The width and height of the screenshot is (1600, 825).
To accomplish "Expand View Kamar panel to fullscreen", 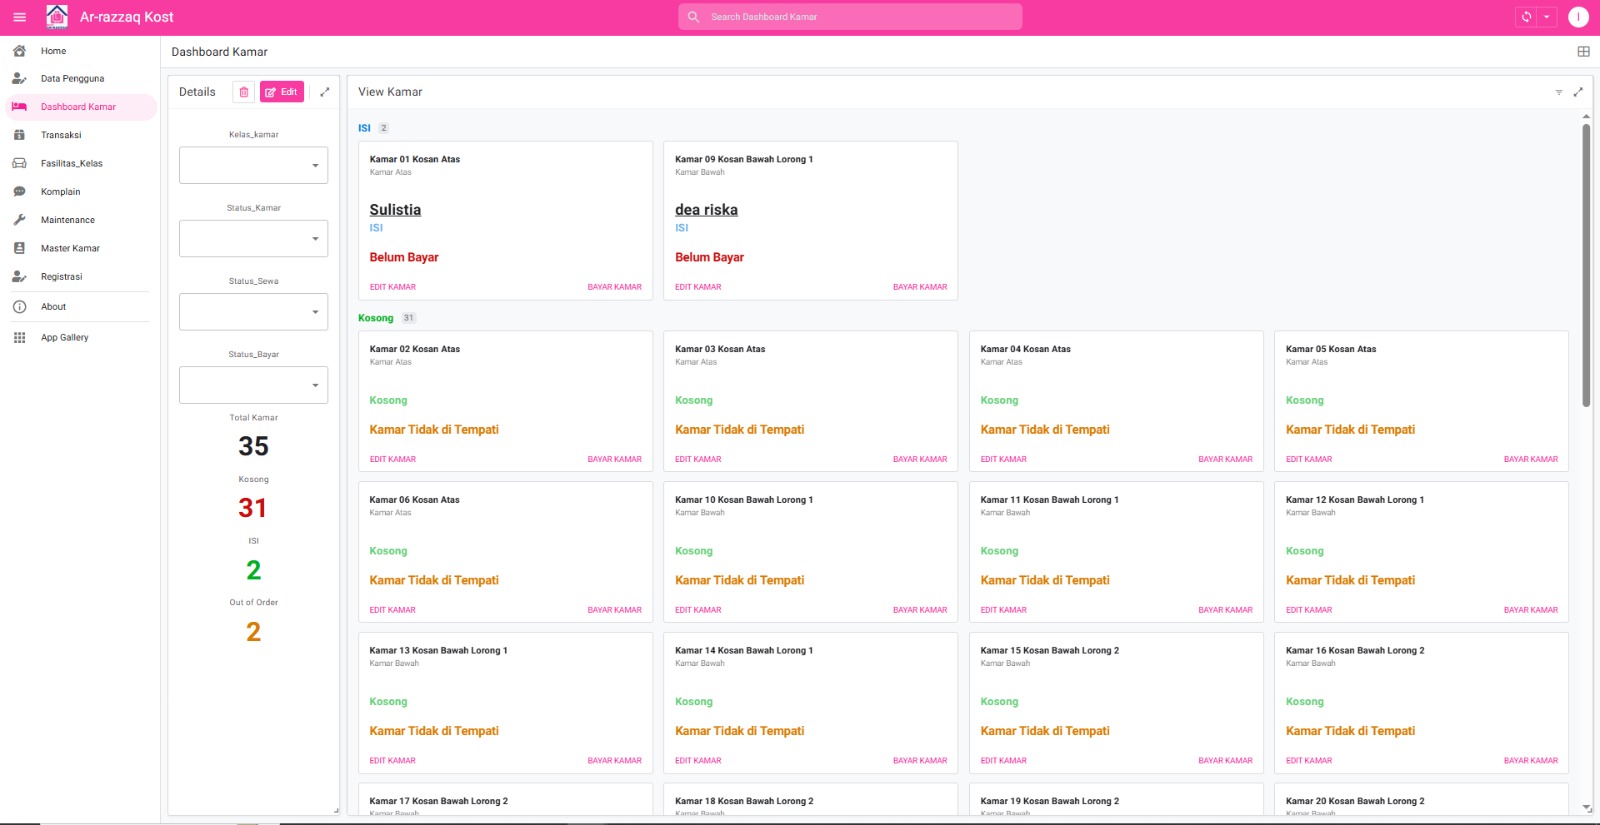I will point(1578,92).
